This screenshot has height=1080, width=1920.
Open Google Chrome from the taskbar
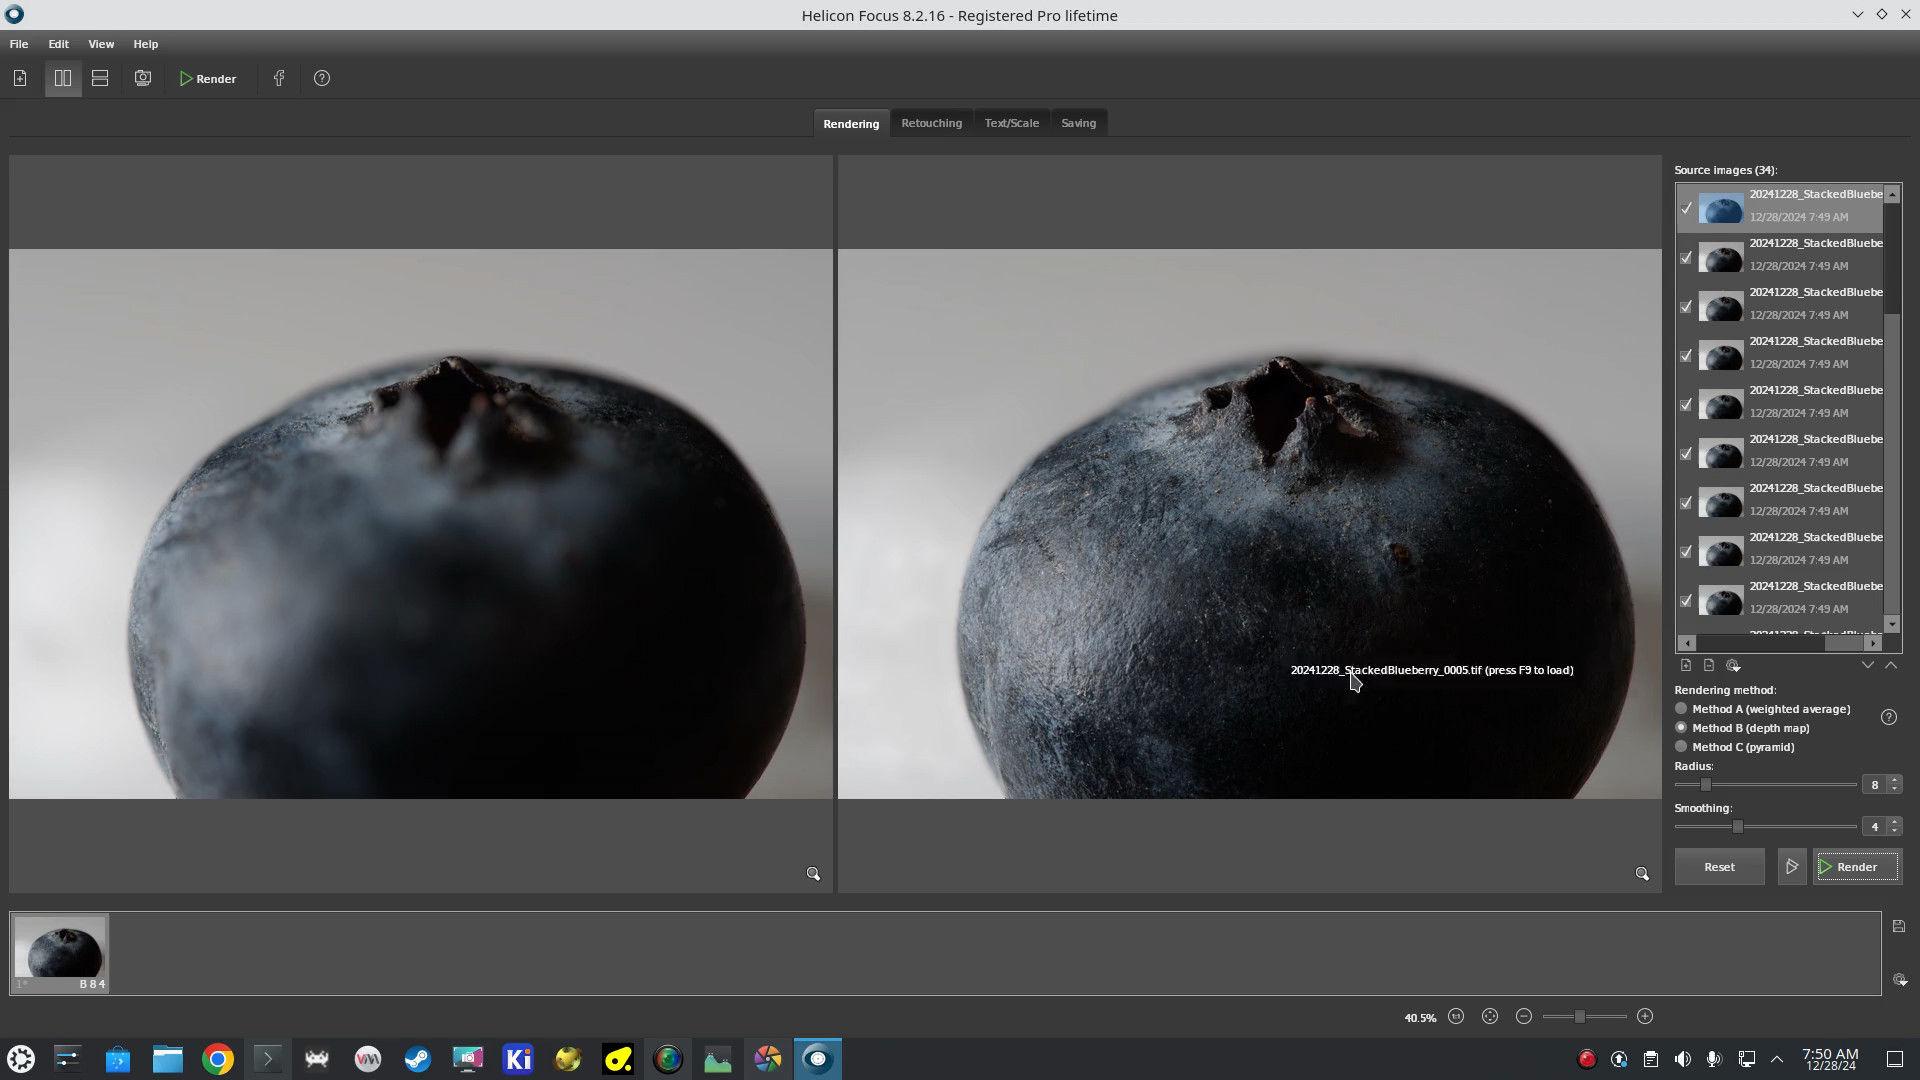[218, 1059]
